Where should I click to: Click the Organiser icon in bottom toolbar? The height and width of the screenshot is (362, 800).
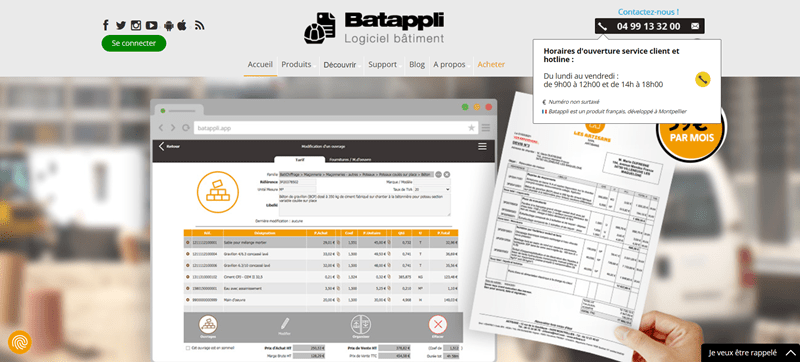coord(361,325)
